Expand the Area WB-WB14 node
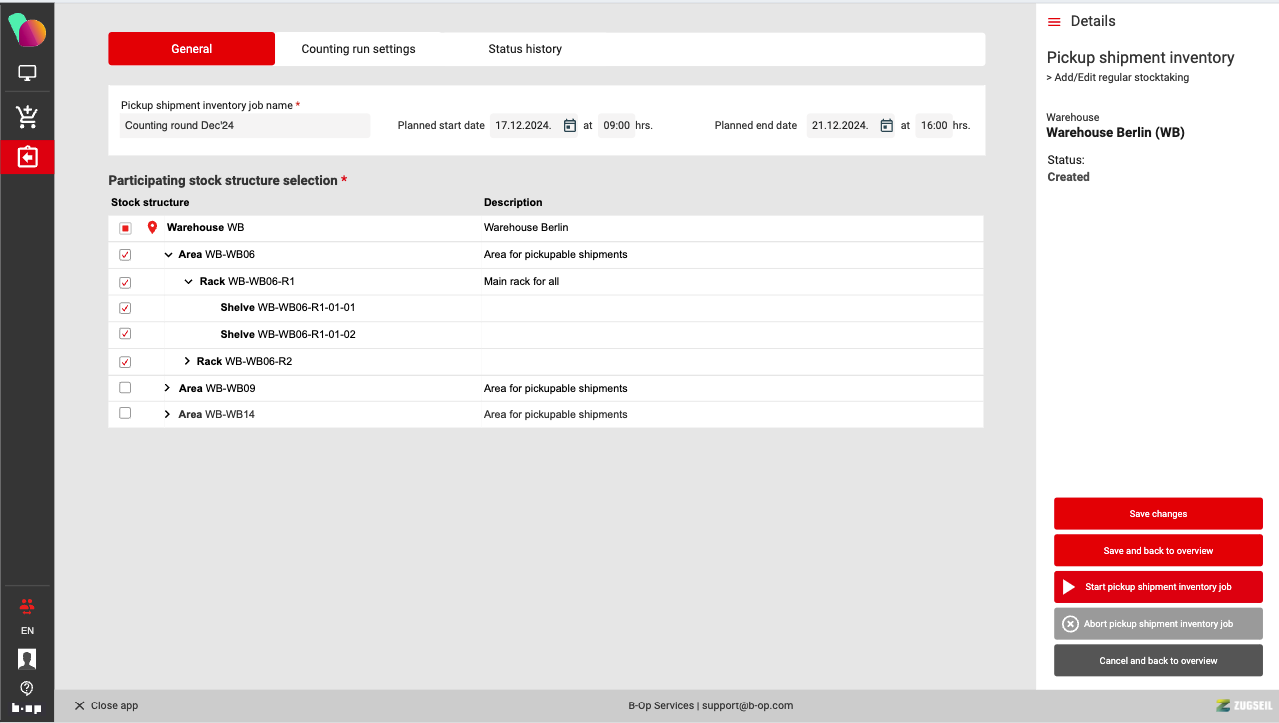Image resolution: width=1279 pixels, height=723 pixels. click(x=167, y=414)
